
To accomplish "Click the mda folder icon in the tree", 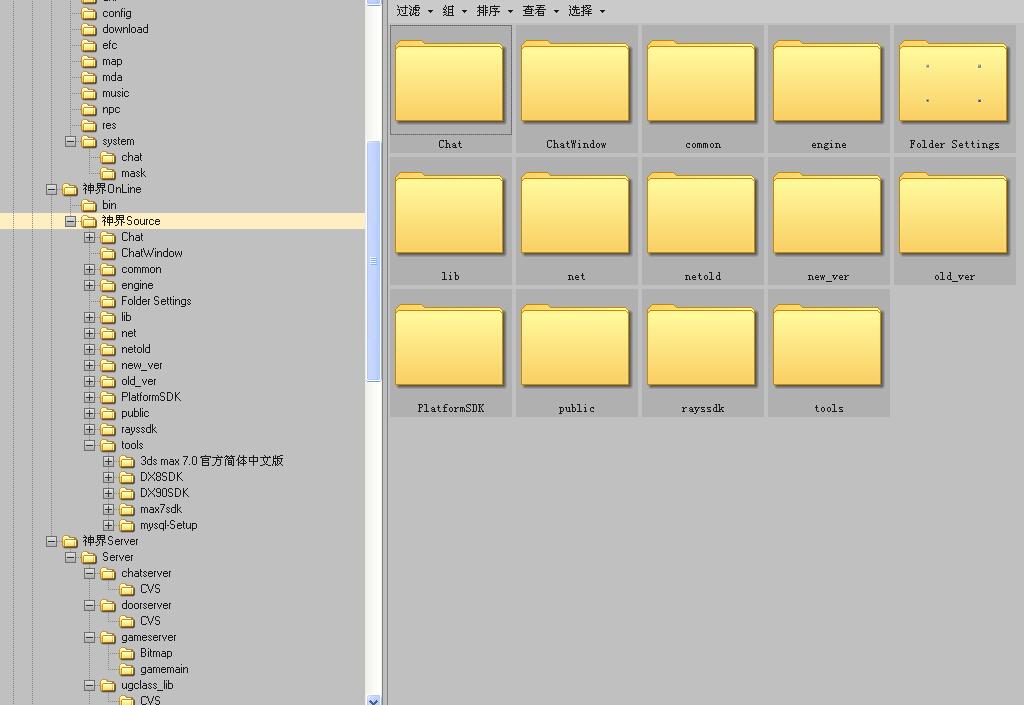I will point(89,77).
